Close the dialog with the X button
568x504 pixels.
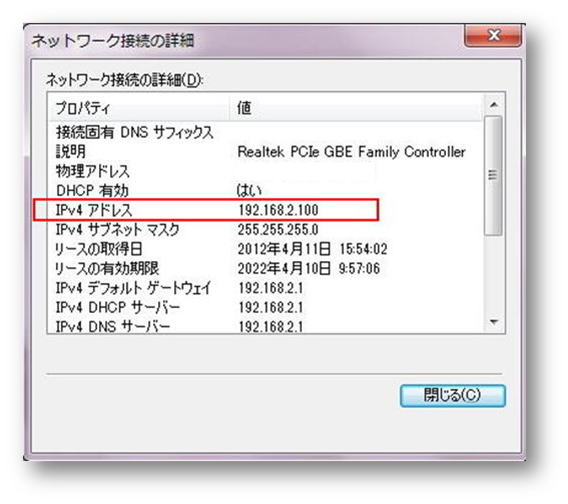point(493,36)
